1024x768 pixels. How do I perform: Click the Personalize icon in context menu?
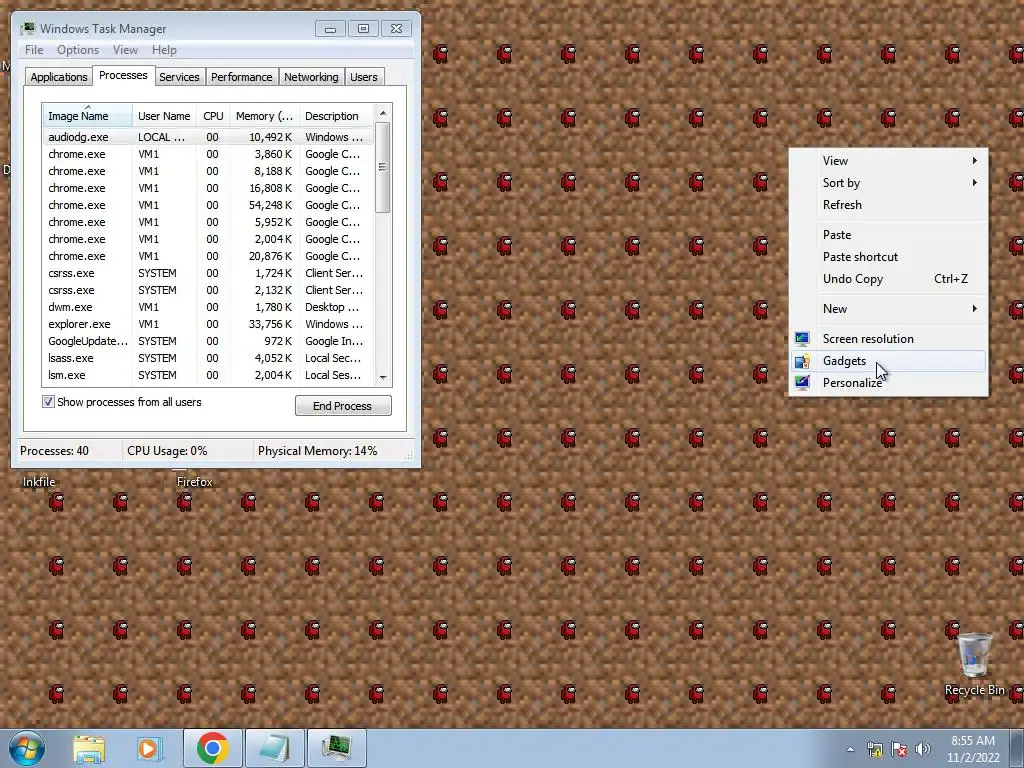[802, 383]
